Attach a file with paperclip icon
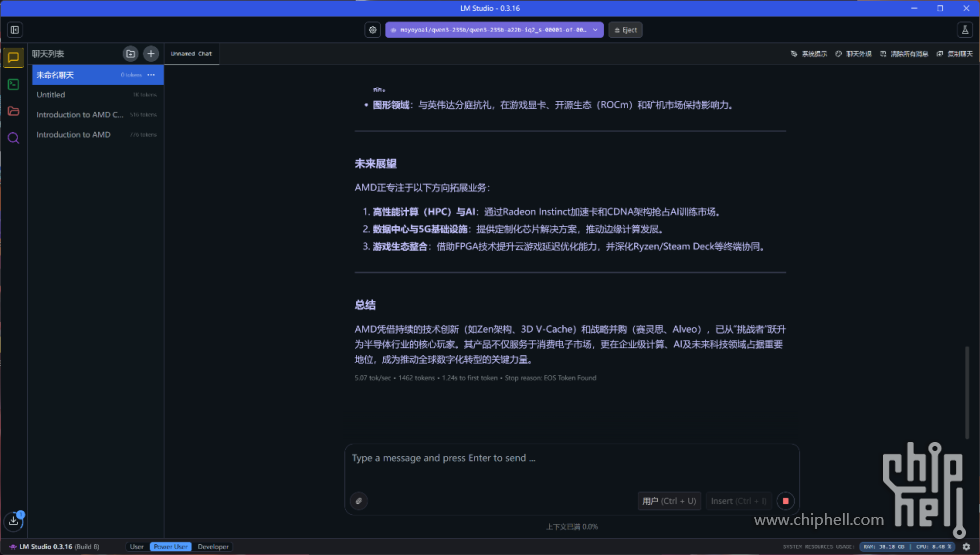 click(x=359, y=501)
